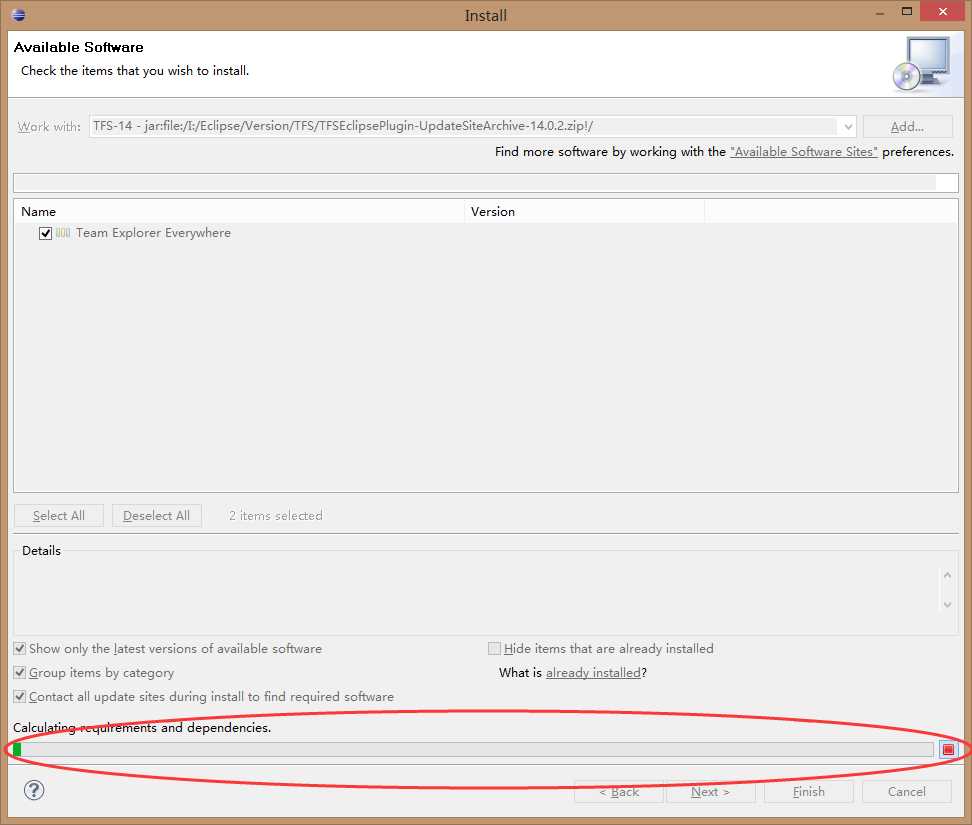Click the category icon beside Team Explorer Everywhere
Image resolution: width=972 pixels, height=825 pixels.
63,233
